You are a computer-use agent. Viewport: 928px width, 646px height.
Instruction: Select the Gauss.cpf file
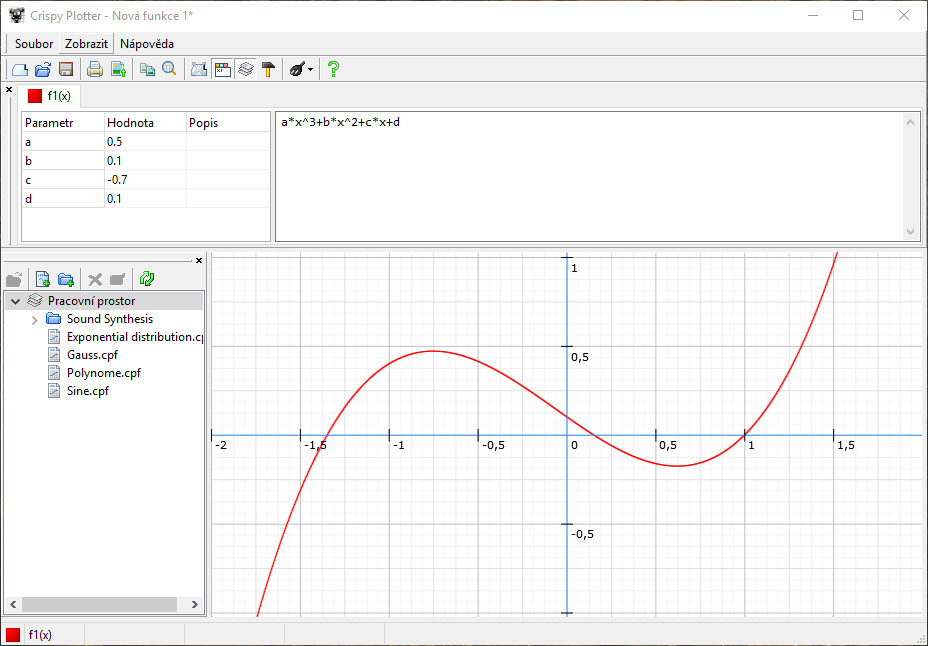click(x=93, y=355)
